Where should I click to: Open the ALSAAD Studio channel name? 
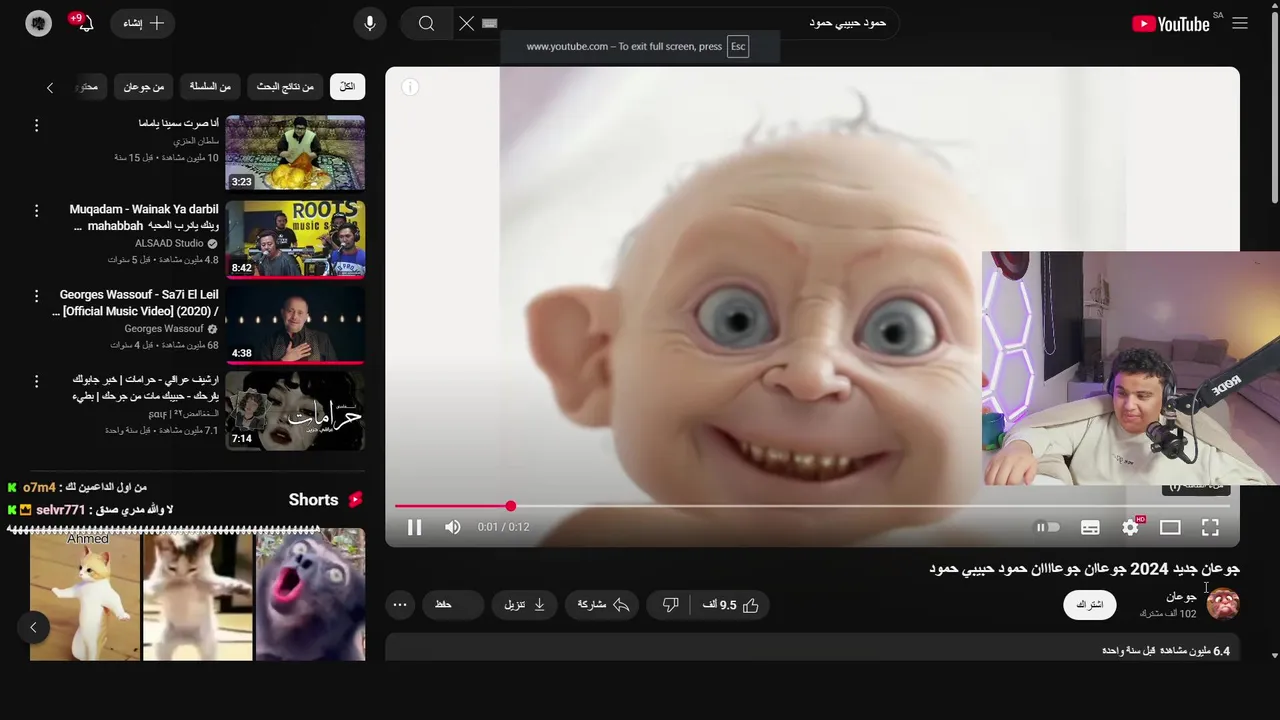pyautogui.click(x=169, y=243)
